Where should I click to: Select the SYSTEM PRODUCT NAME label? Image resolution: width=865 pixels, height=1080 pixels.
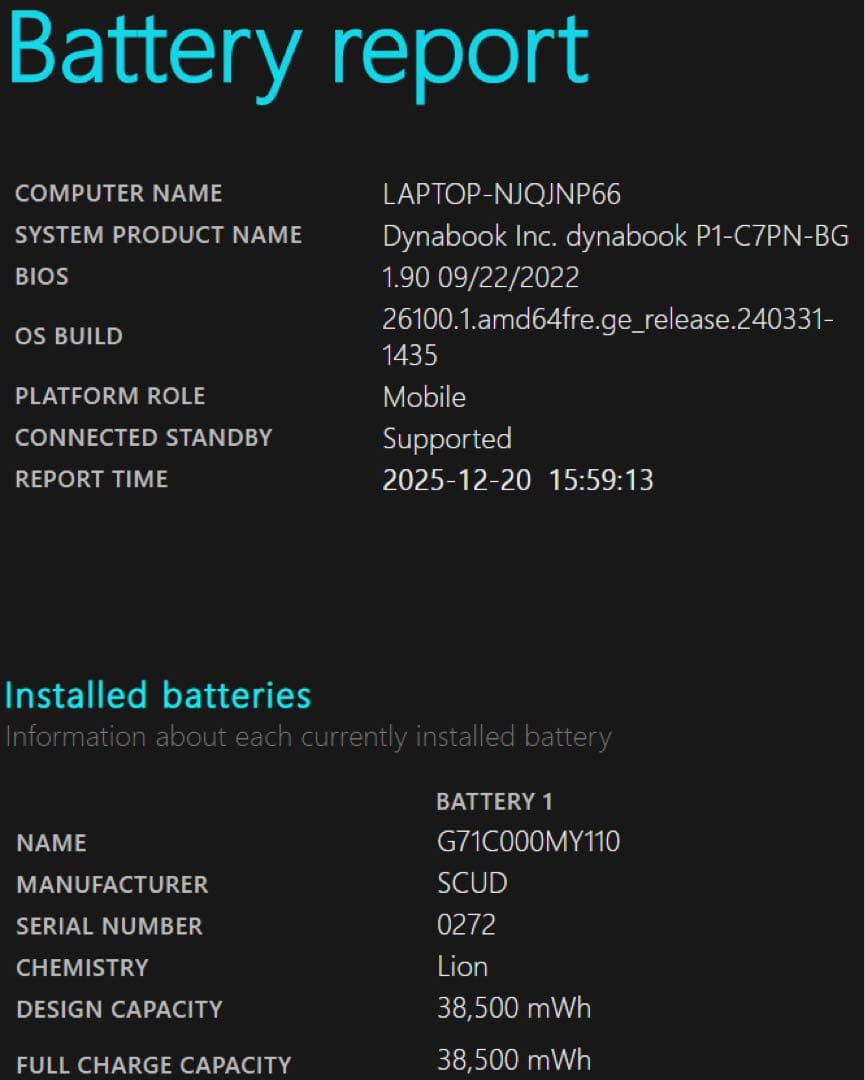tap(158, 236)
